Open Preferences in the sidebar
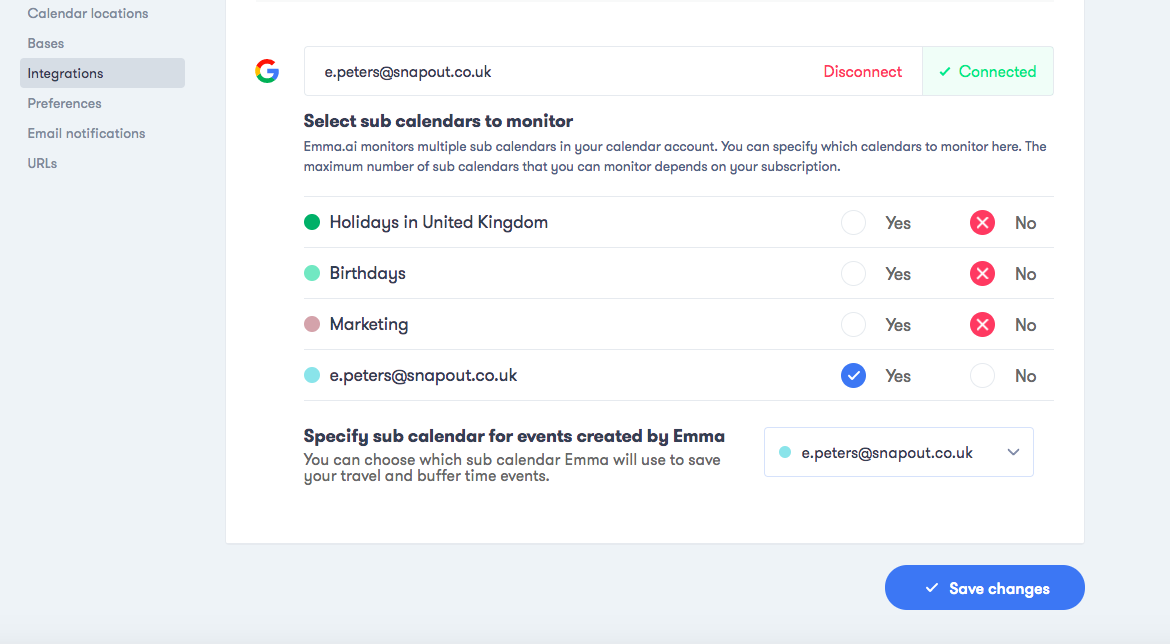The height and width of the screenshot is (644, 1170). pos(64,103)
